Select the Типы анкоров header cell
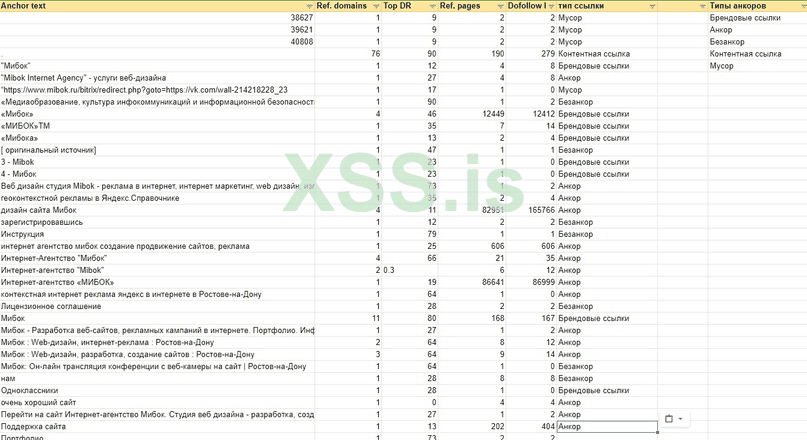This screenshot has width=807, height=440. coord(757,6)
